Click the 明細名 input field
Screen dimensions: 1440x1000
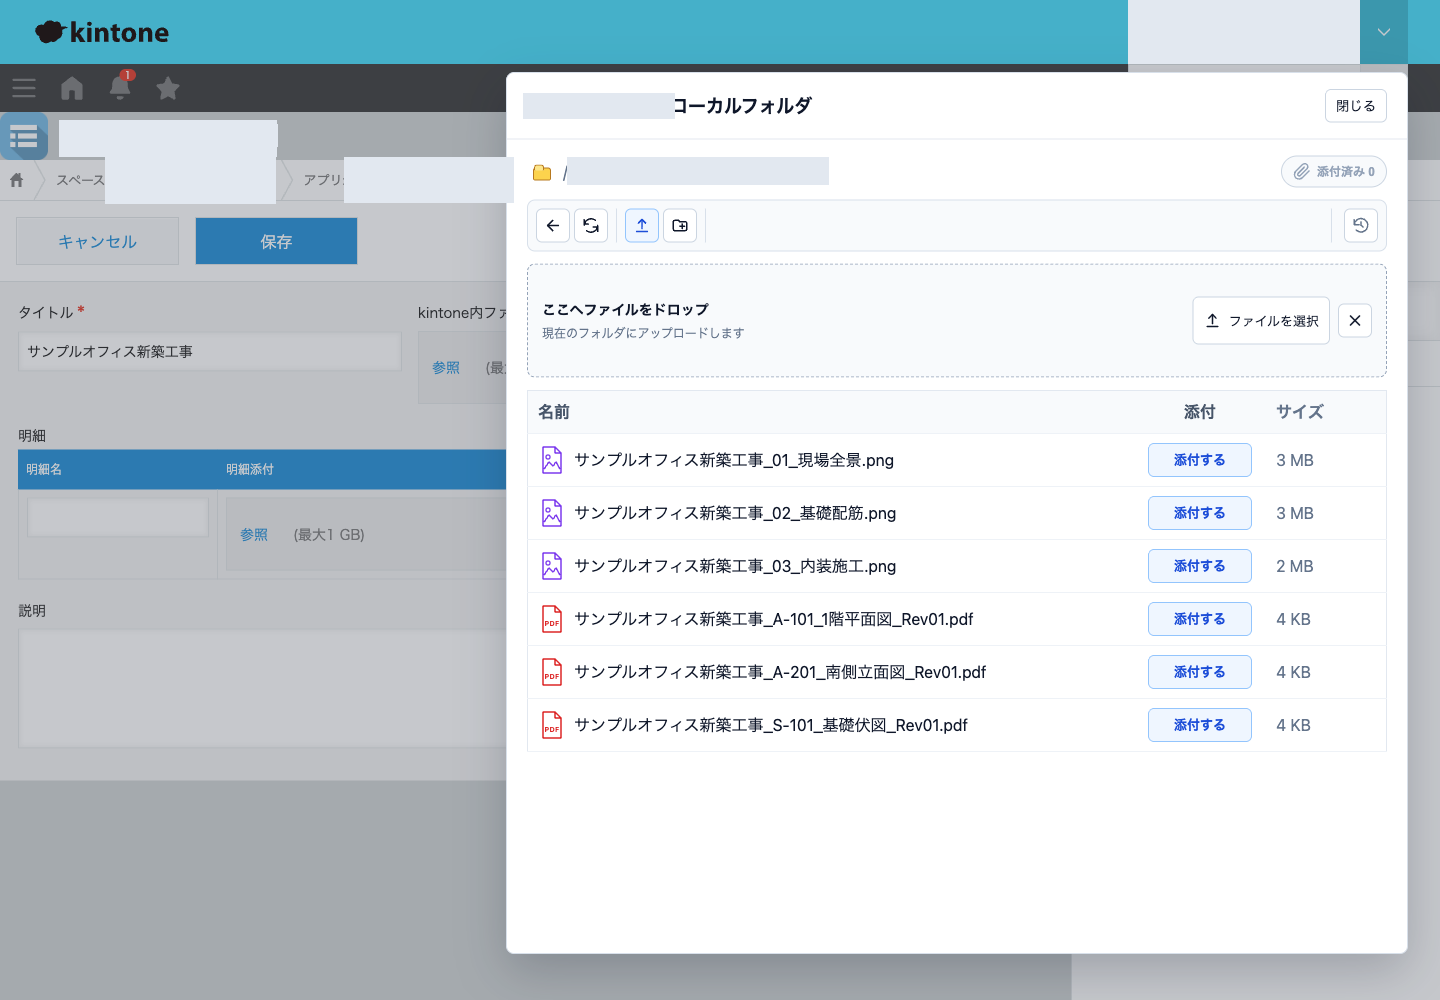[x=118, y=517]
